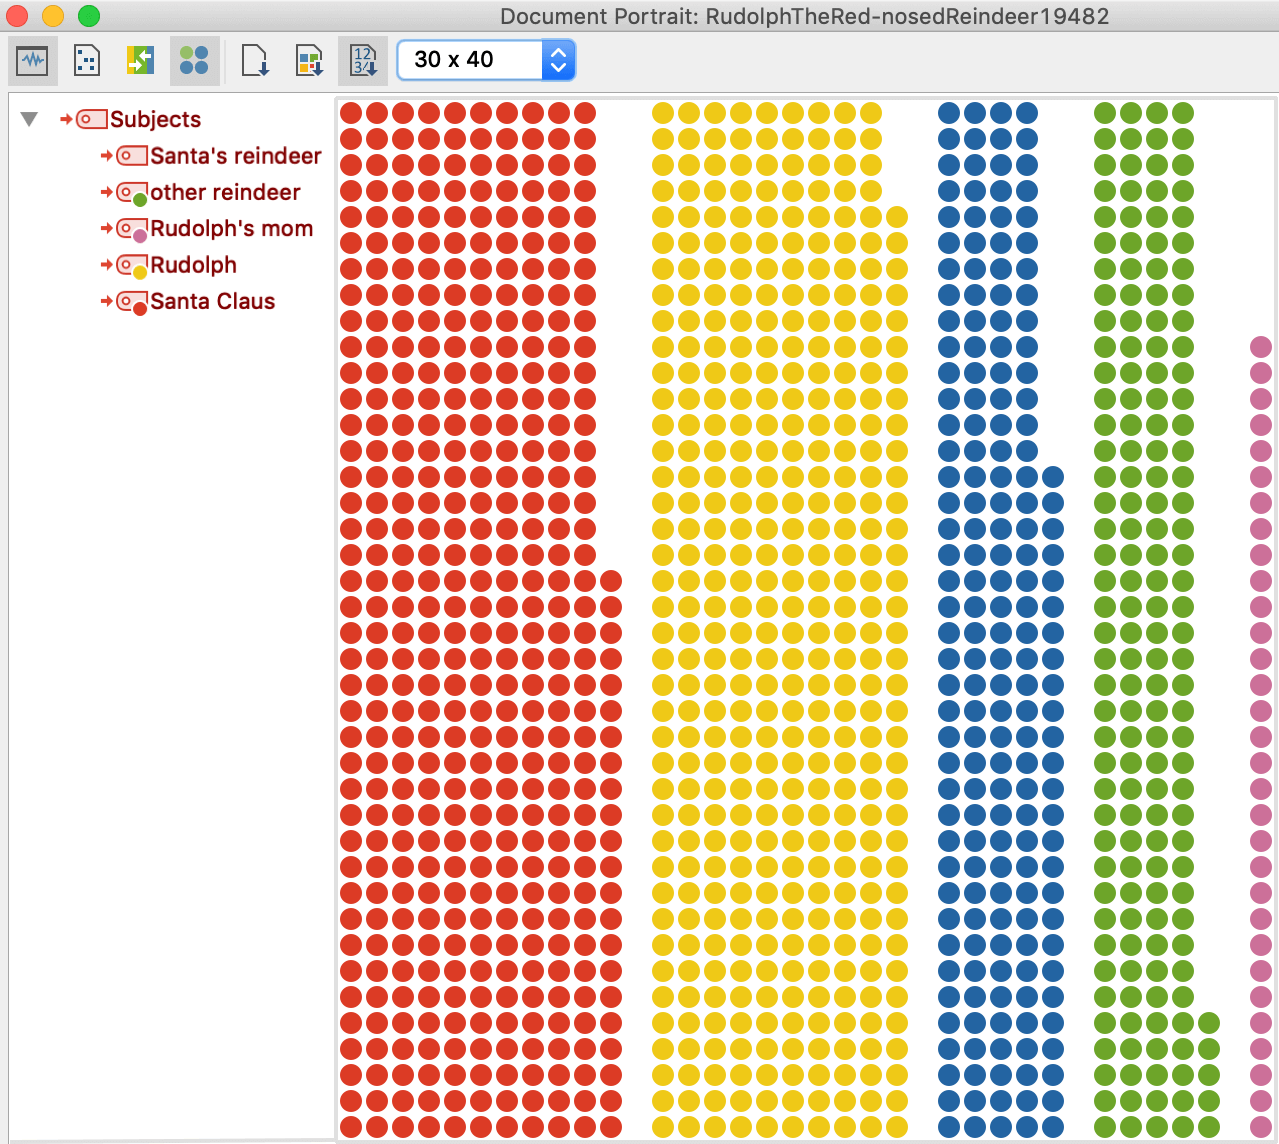The height and width of the screenshot is (1144, 1279).
Task: Select the Rudolph code
Action: point(193,265)
